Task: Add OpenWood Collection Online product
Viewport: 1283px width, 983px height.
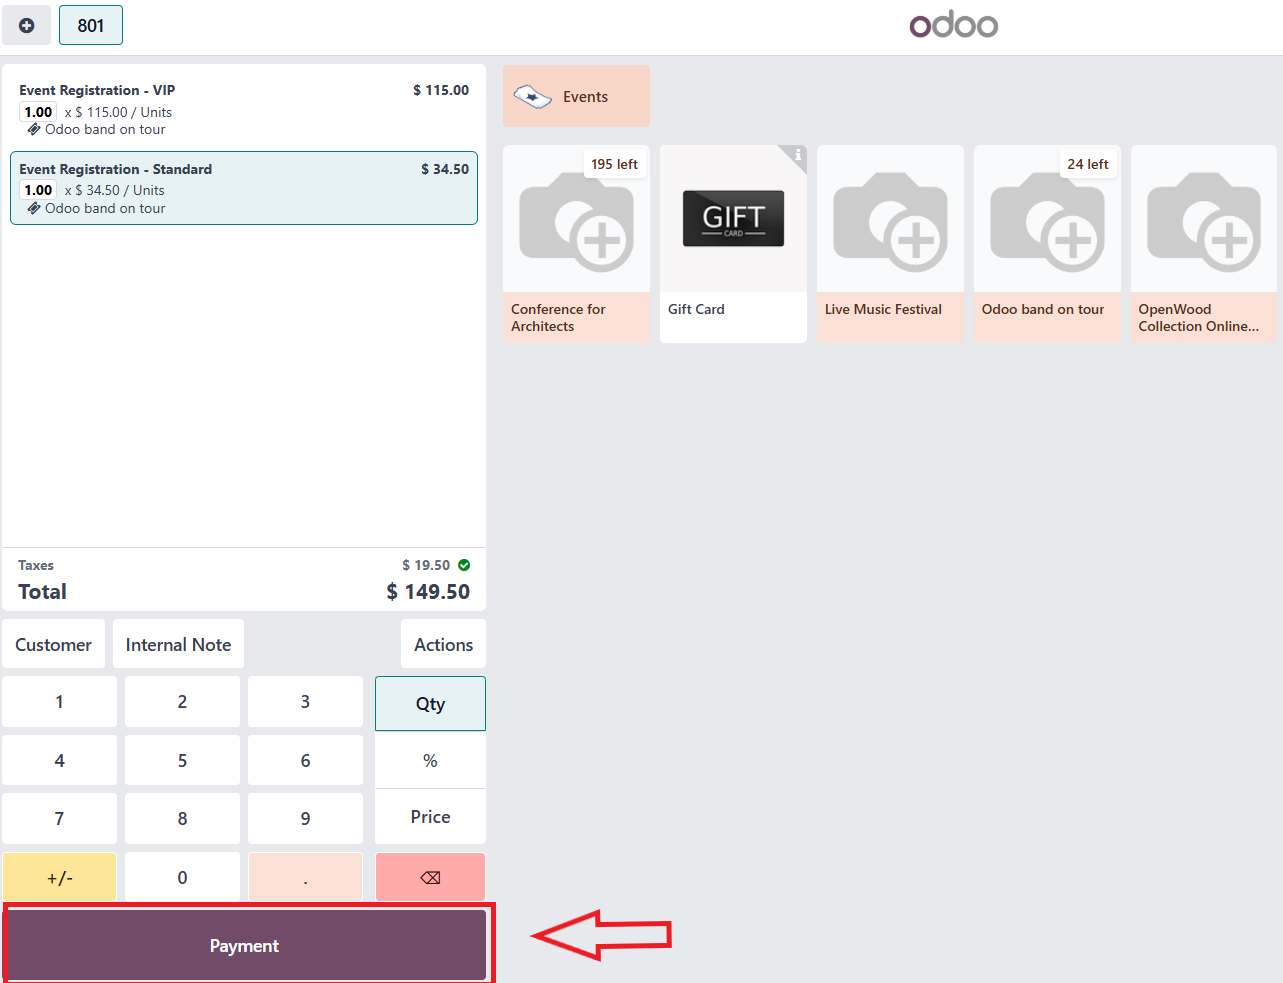Action: (x=1204, y=244)
